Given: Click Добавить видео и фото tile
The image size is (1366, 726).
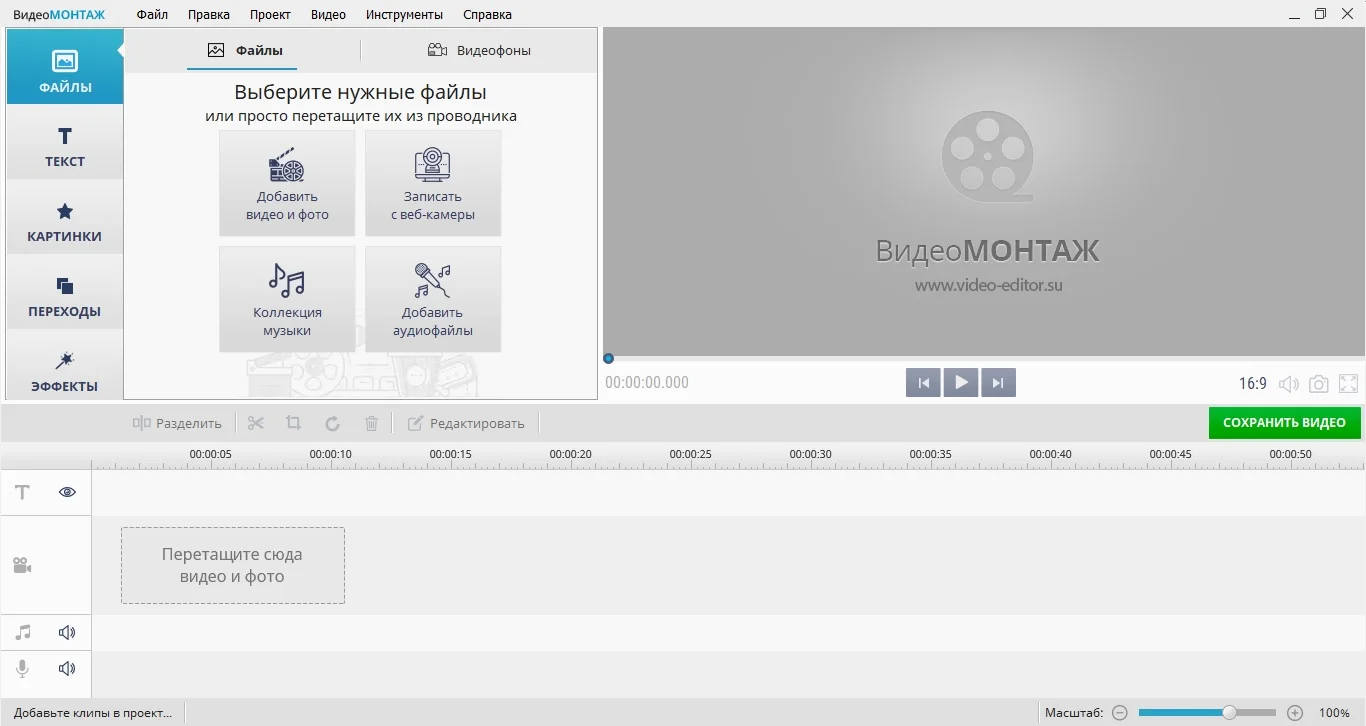Looking at the screenshot, I should (x=287, y=183).
